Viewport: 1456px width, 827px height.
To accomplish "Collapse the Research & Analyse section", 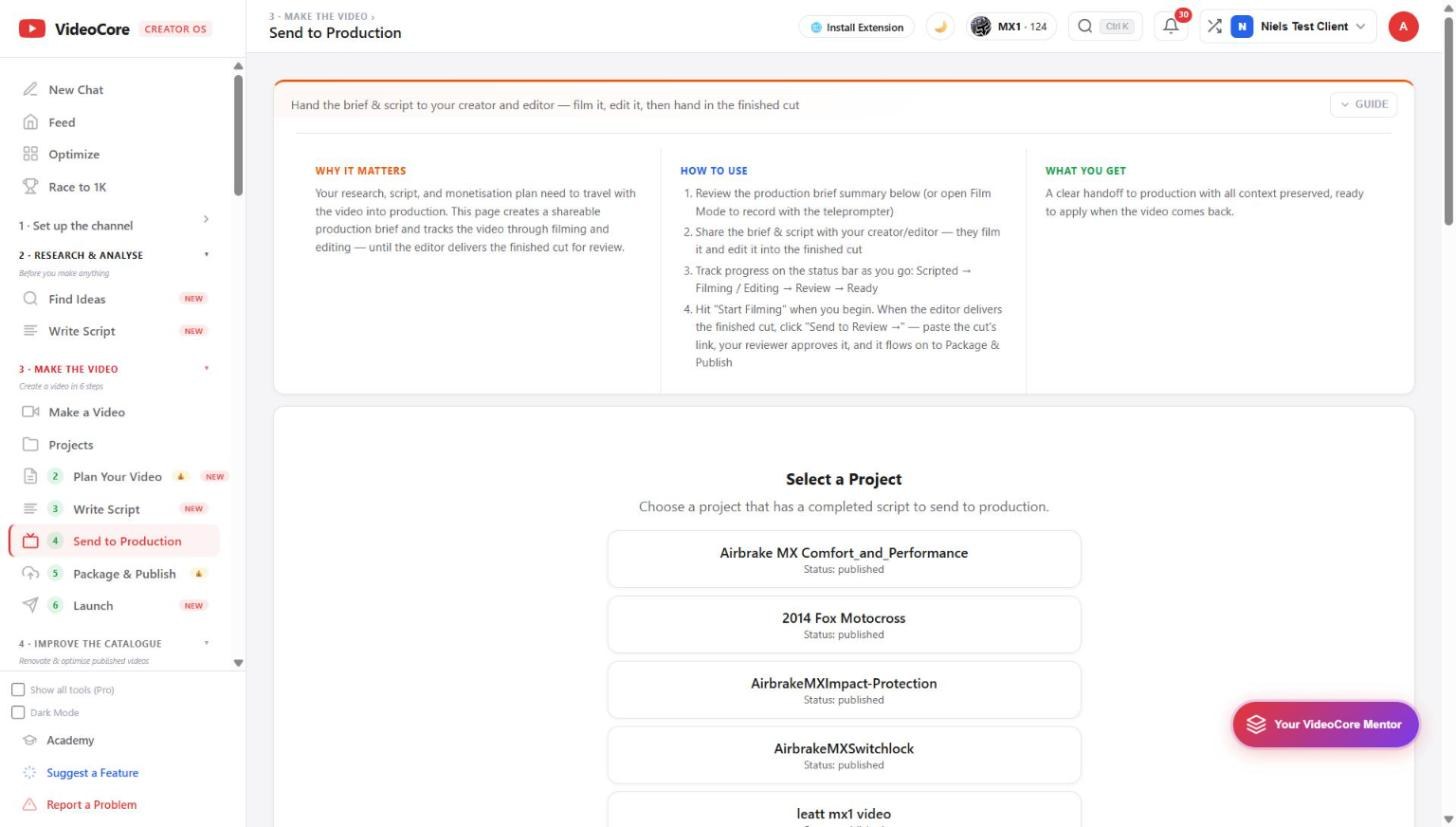I will click(114, 255).
